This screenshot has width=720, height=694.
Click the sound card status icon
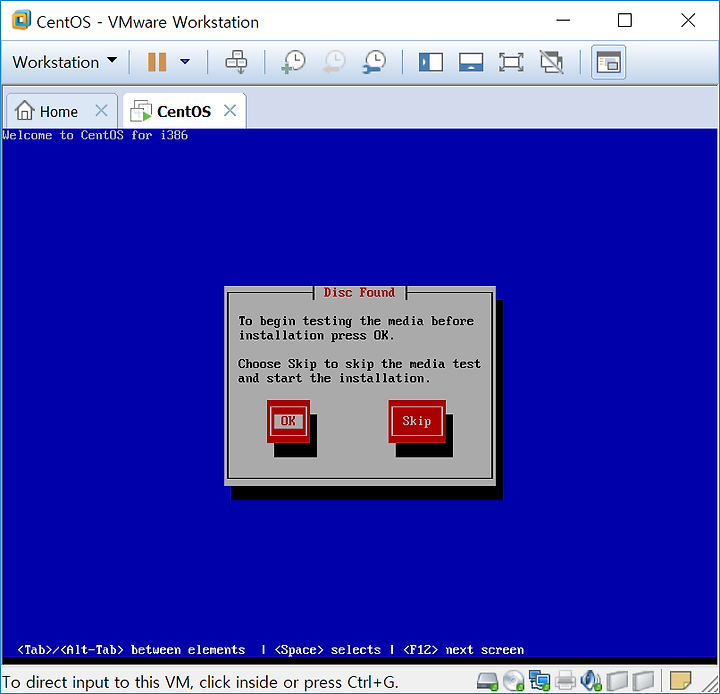[x=591, y=681]
